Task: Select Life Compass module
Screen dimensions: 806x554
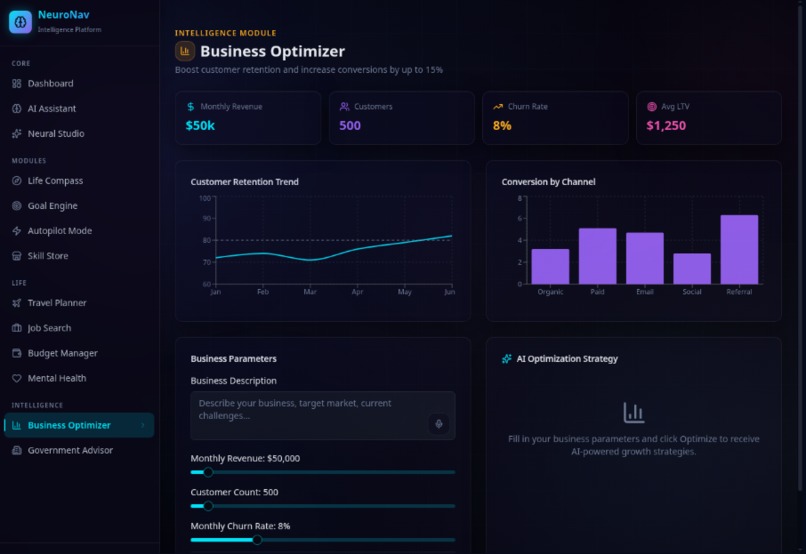Action: point(79,180)
